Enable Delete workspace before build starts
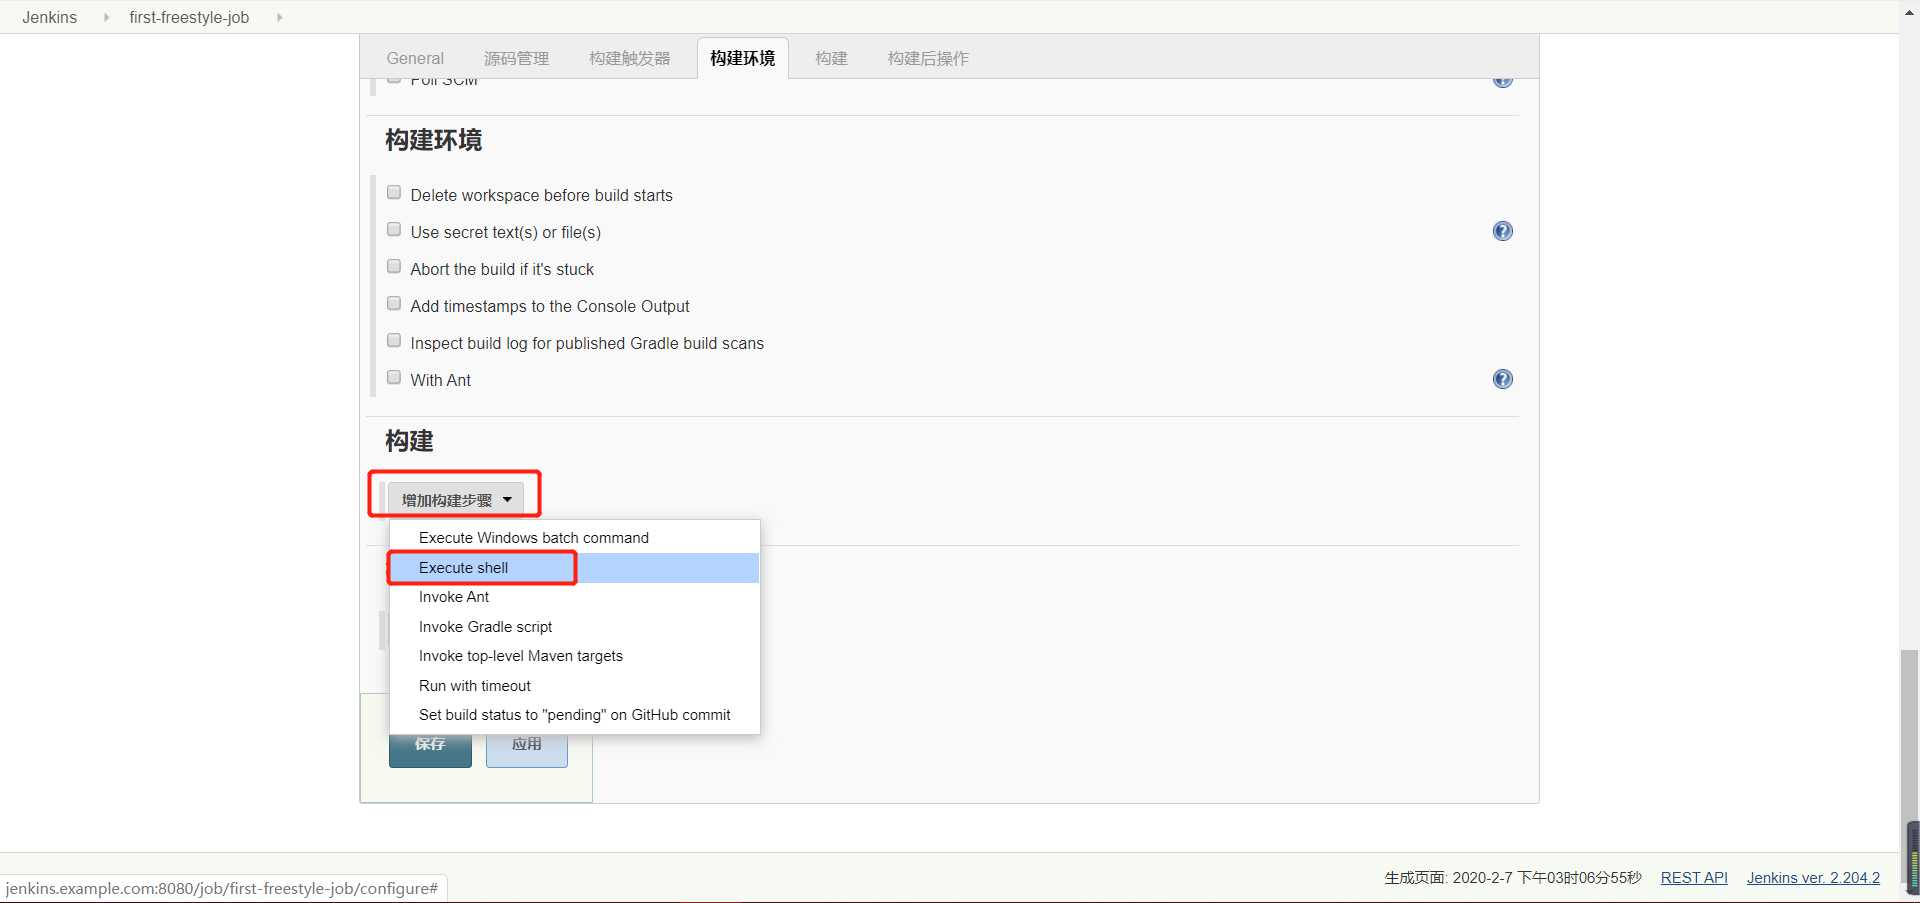Screen dimensions: 1920x903 [x=394, y=193]
